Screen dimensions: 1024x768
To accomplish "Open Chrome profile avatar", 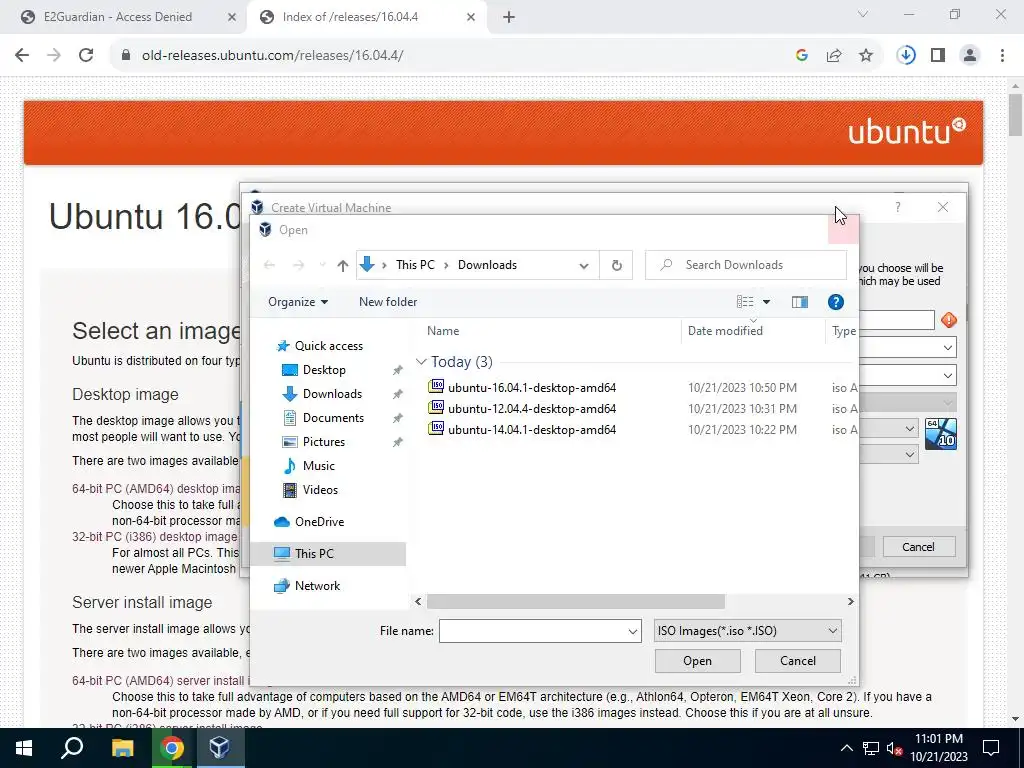I will tap(970, 56).
